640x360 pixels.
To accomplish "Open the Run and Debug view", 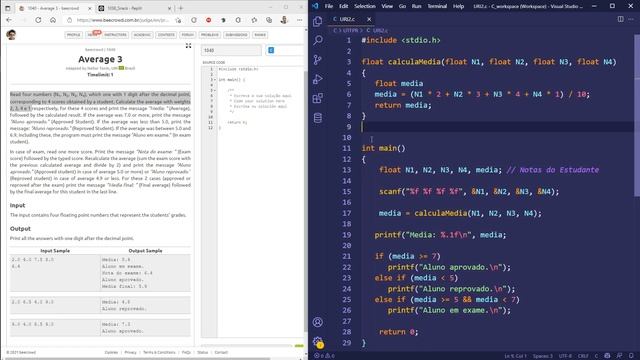I will point(318,79).
